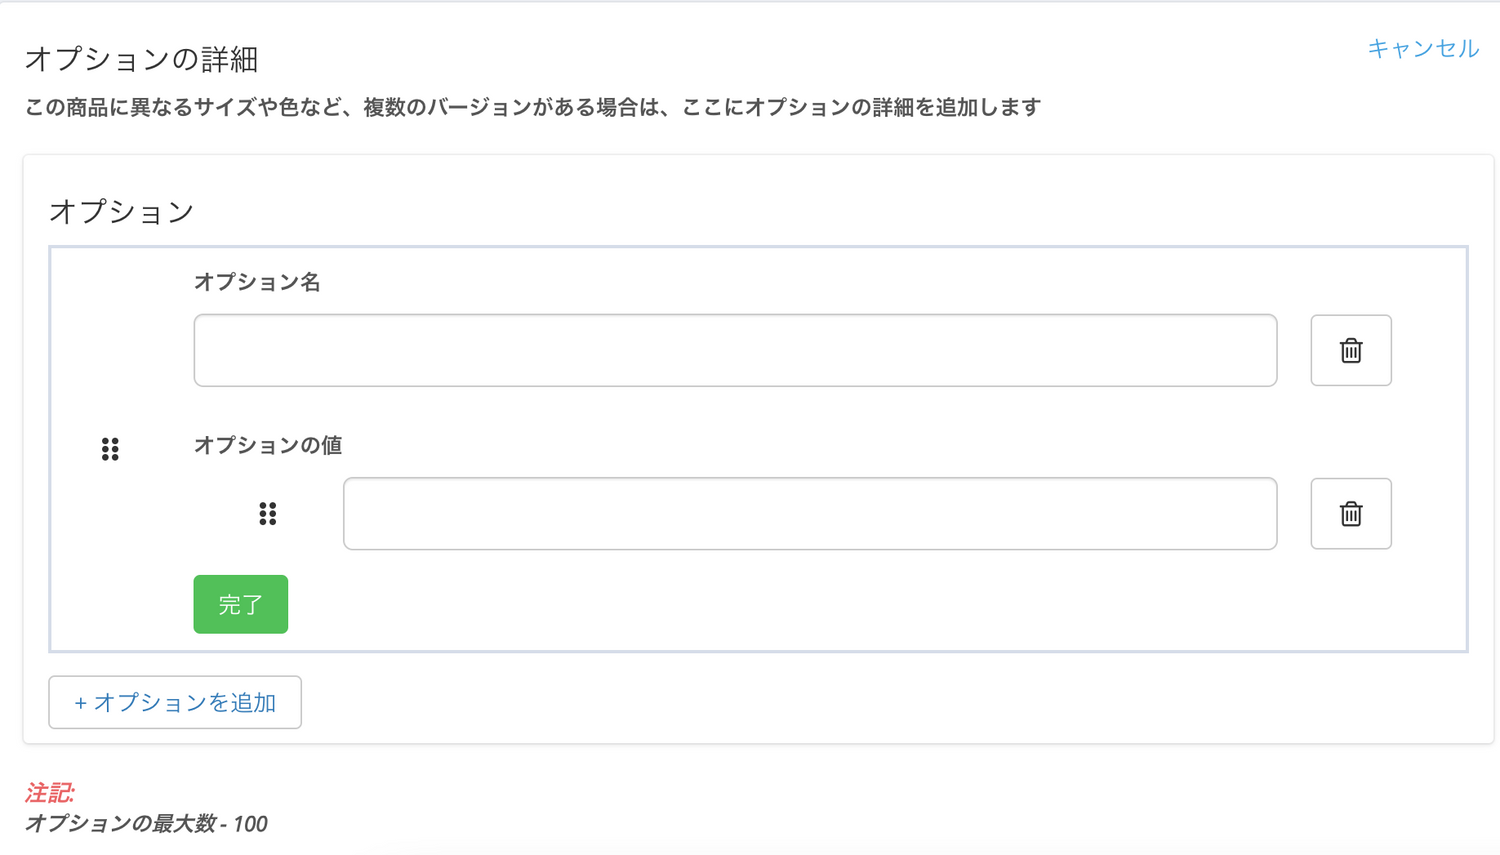Image resolution: width=1500 pixels, height=855 pixels.
Task: Delete the option value row via trash icon
Action: pos(1350,513)
